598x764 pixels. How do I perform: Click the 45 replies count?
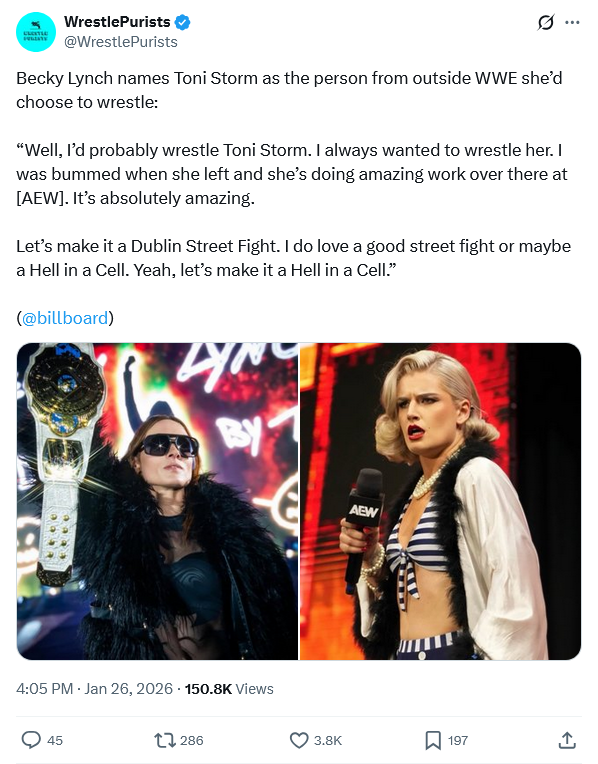(55, 741)
